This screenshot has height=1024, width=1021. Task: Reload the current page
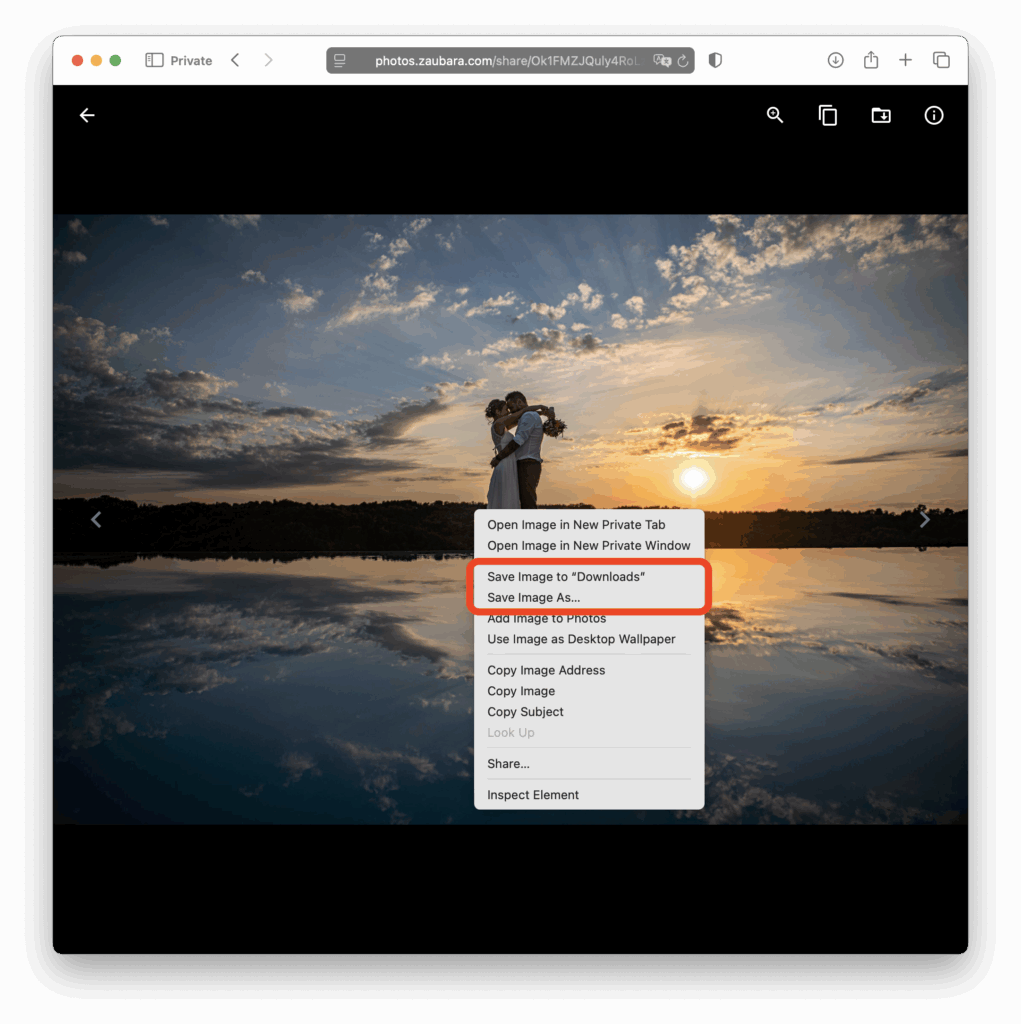point(683,61)
